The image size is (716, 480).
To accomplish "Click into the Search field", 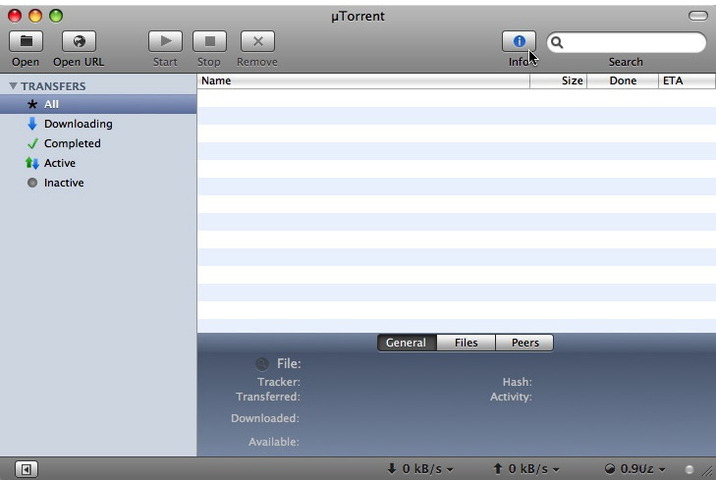I will (626, 42).
